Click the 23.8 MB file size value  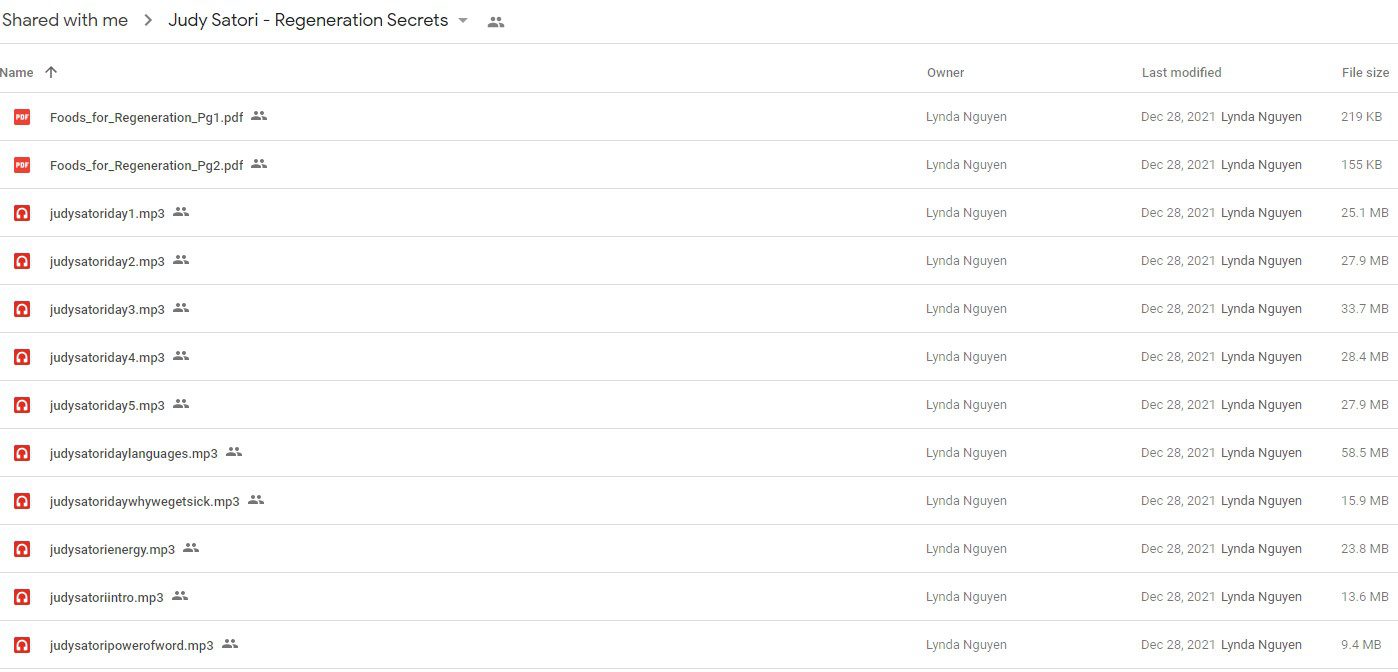tap(1365, 549)
